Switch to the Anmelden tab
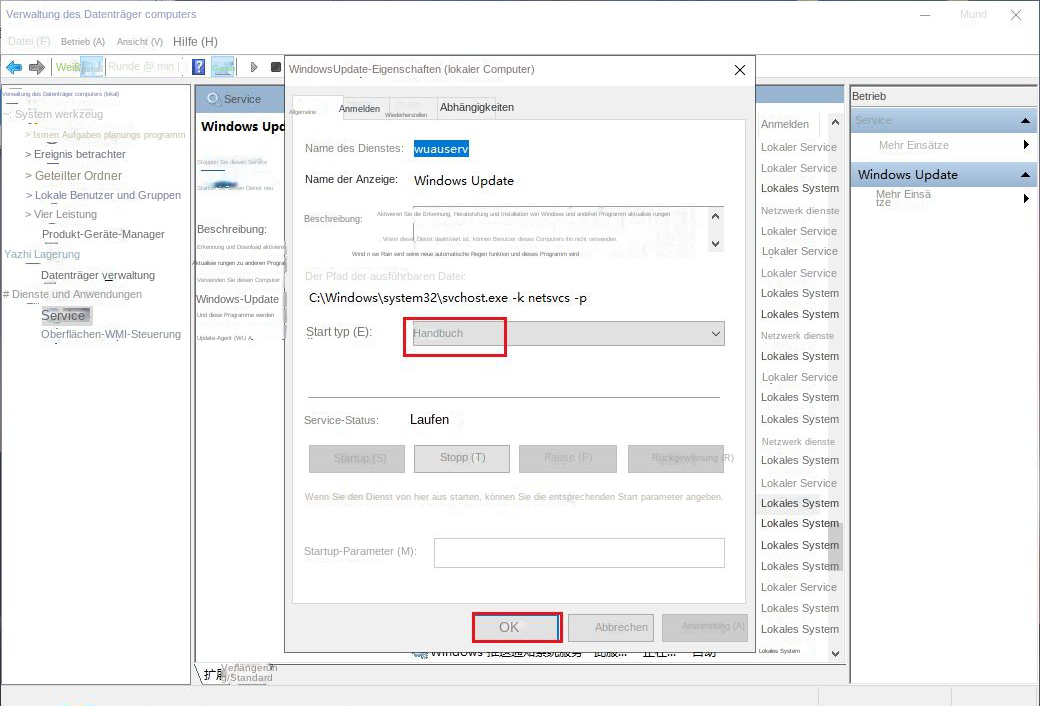1040x706 pixels. tap(359, 108)
